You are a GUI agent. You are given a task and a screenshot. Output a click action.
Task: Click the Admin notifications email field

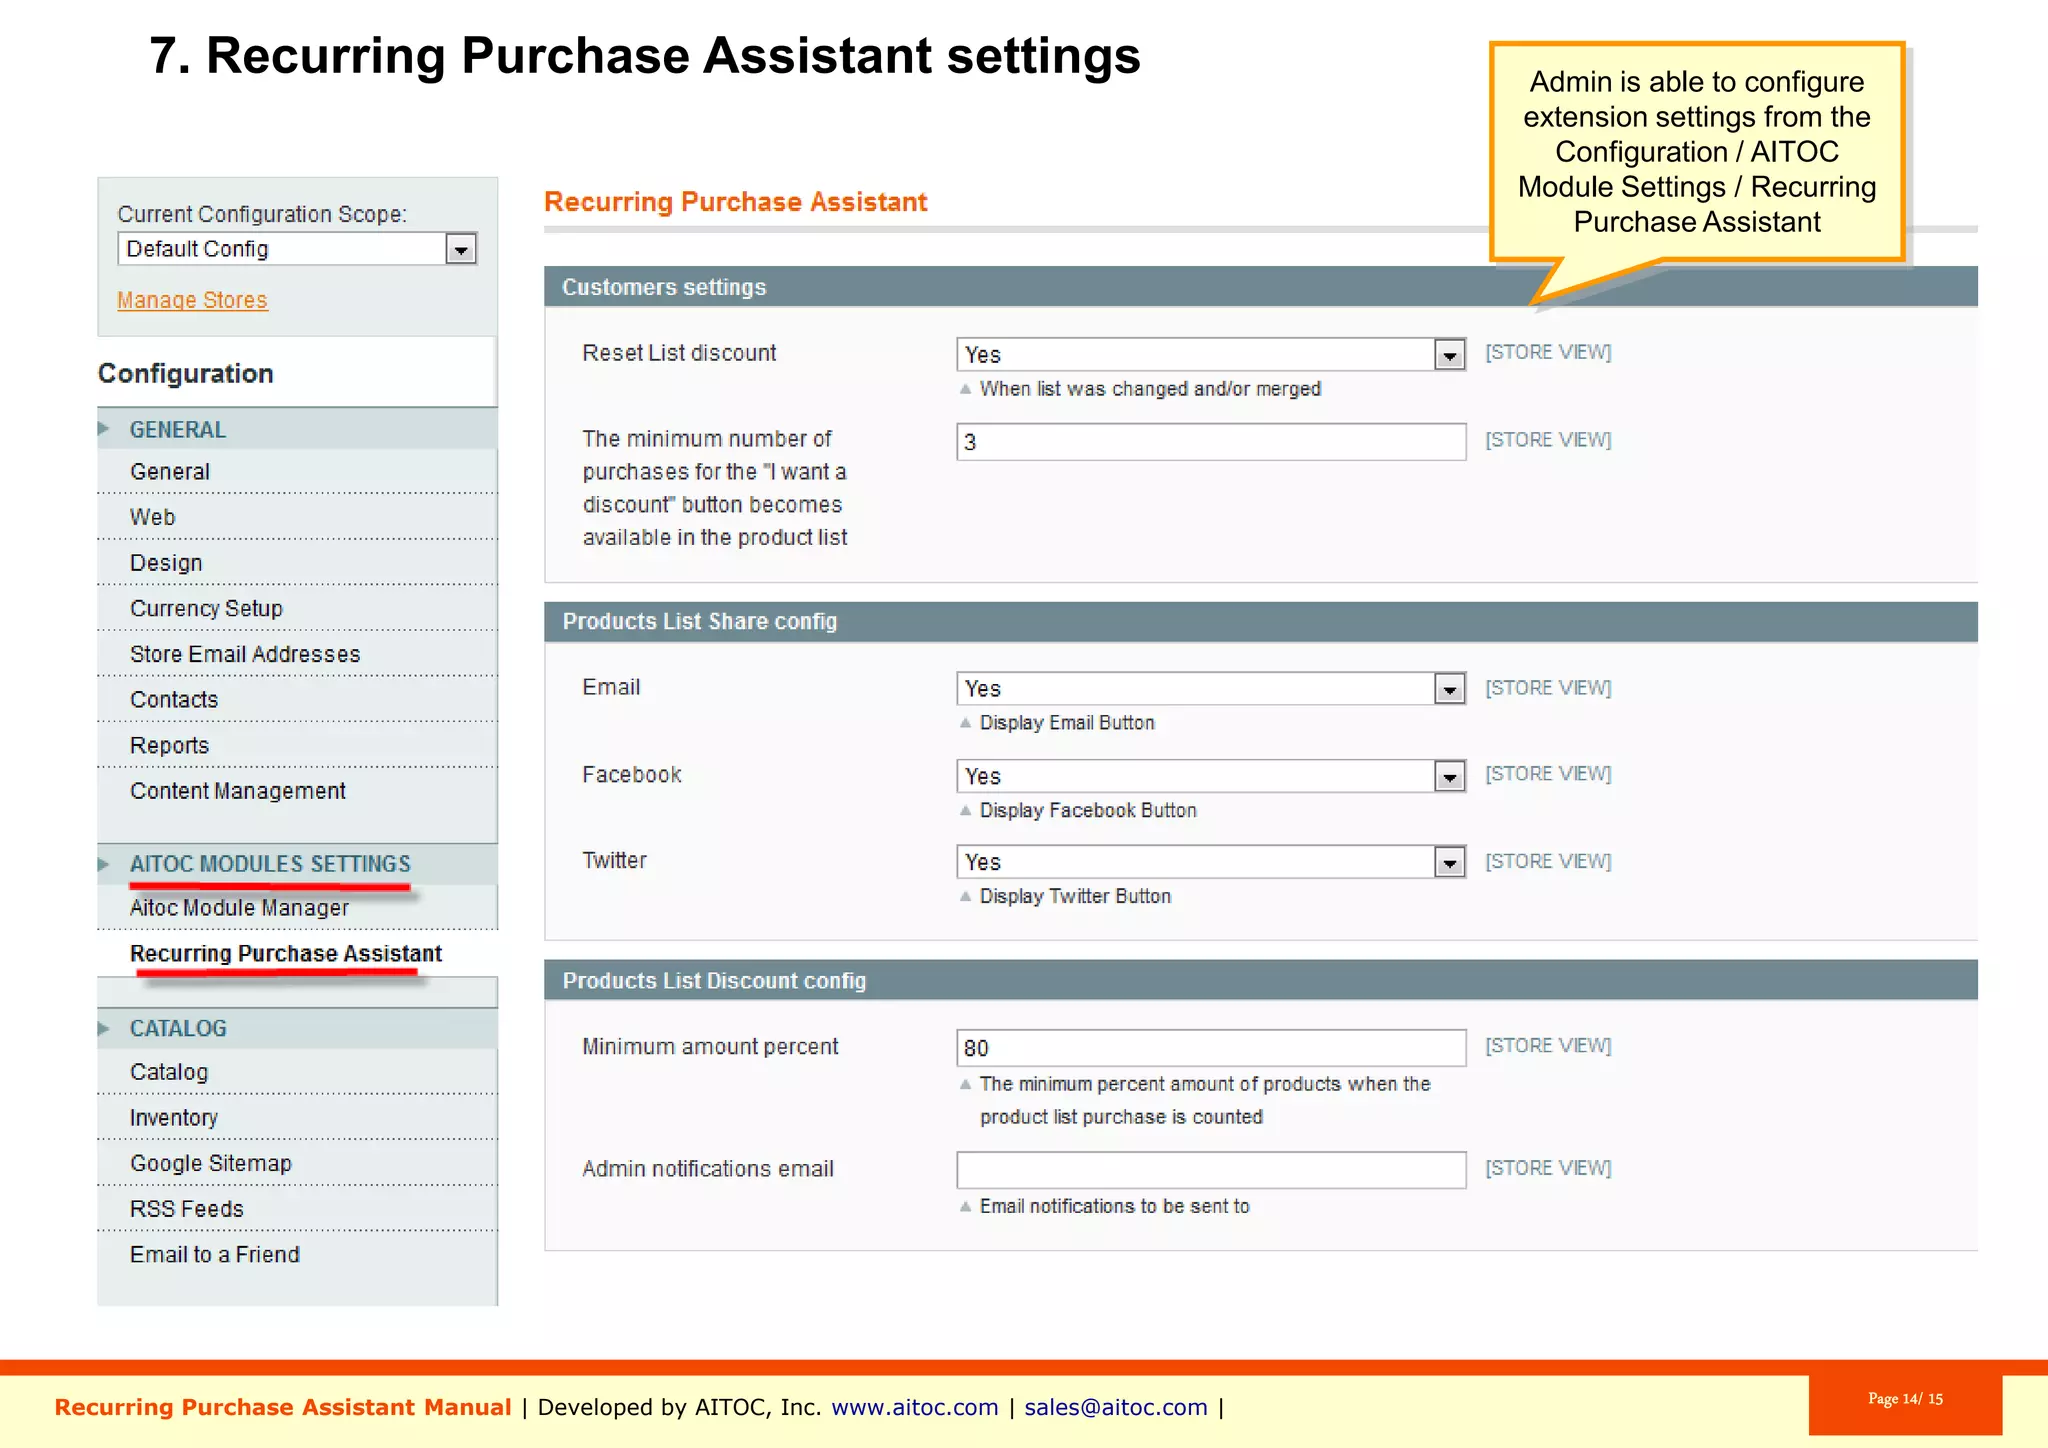coord(1211,1170)
